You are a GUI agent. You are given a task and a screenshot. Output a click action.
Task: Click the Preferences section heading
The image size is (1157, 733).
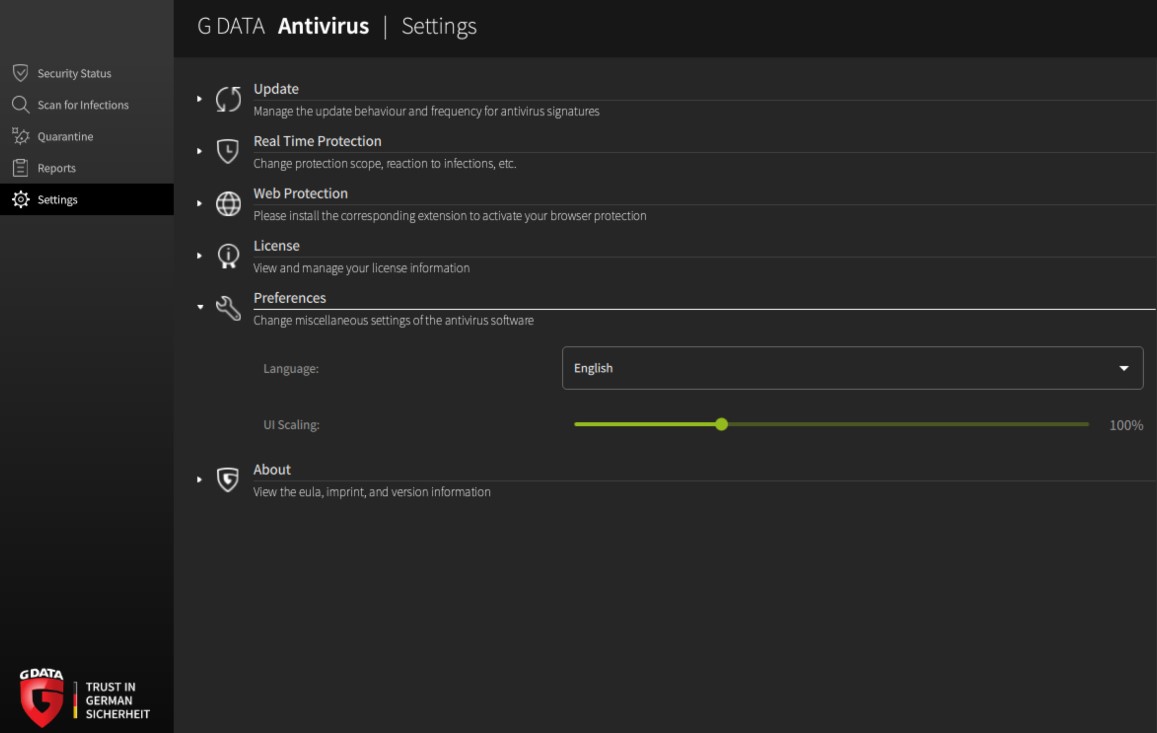coord(289,298)
